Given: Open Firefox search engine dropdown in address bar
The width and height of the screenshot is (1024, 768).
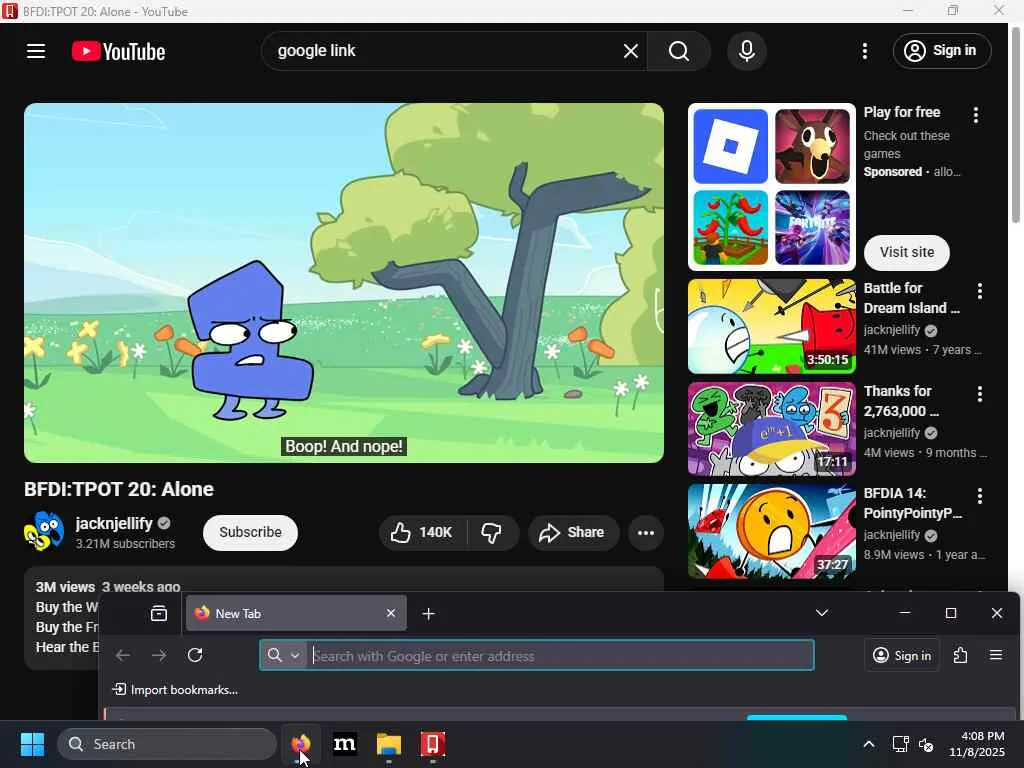Looking at the screenshot, I should click(284, 655).
